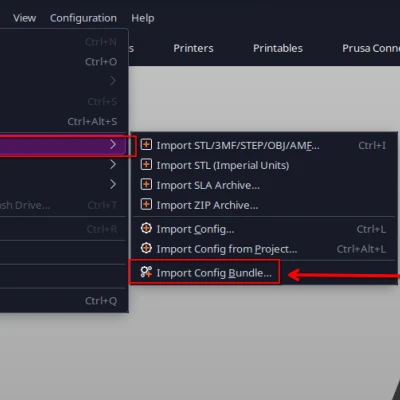Expand the highlighted purple submenu chevron
Screen dimensions: 400x400
(x=113, y=145)
